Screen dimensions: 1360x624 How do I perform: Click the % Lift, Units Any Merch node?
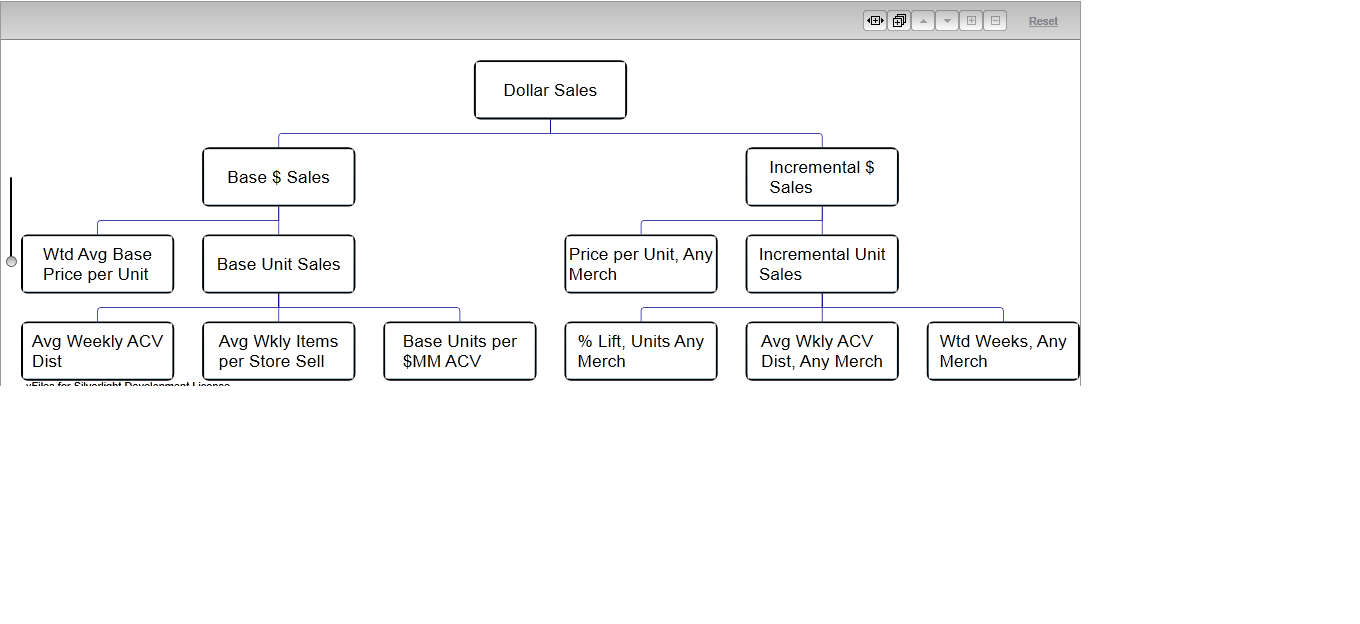tap(641, 351)
